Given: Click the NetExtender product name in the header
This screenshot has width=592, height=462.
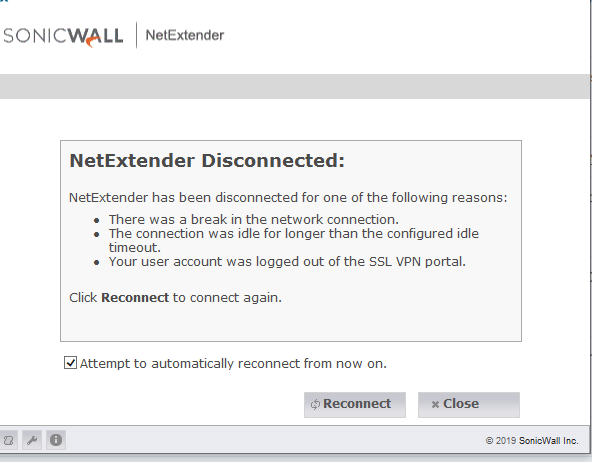Looking at the screenshot, I should 185,35.
